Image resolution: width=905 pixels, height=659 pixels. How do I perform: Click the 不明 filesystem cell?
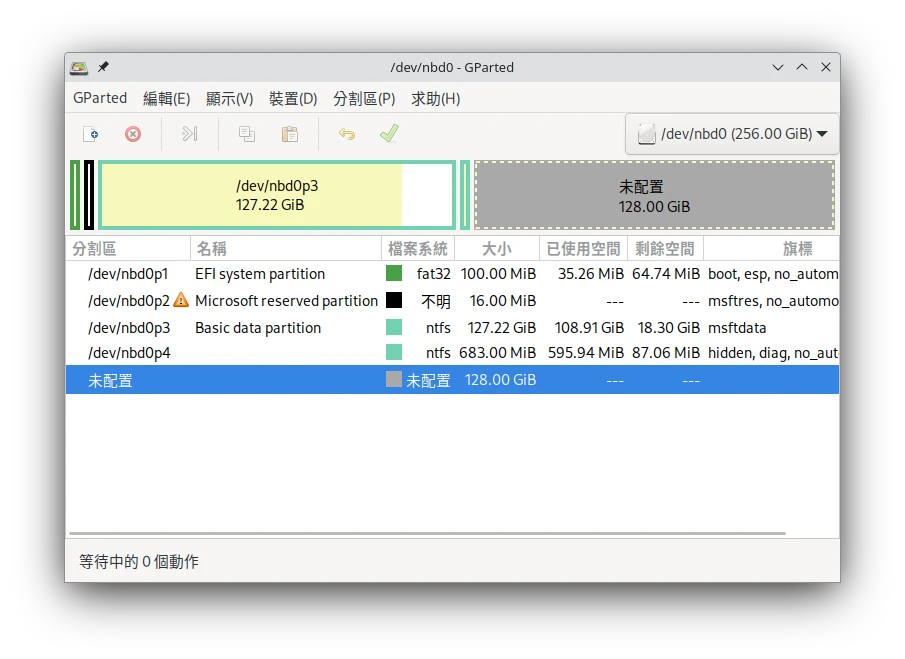coord(436,301)
